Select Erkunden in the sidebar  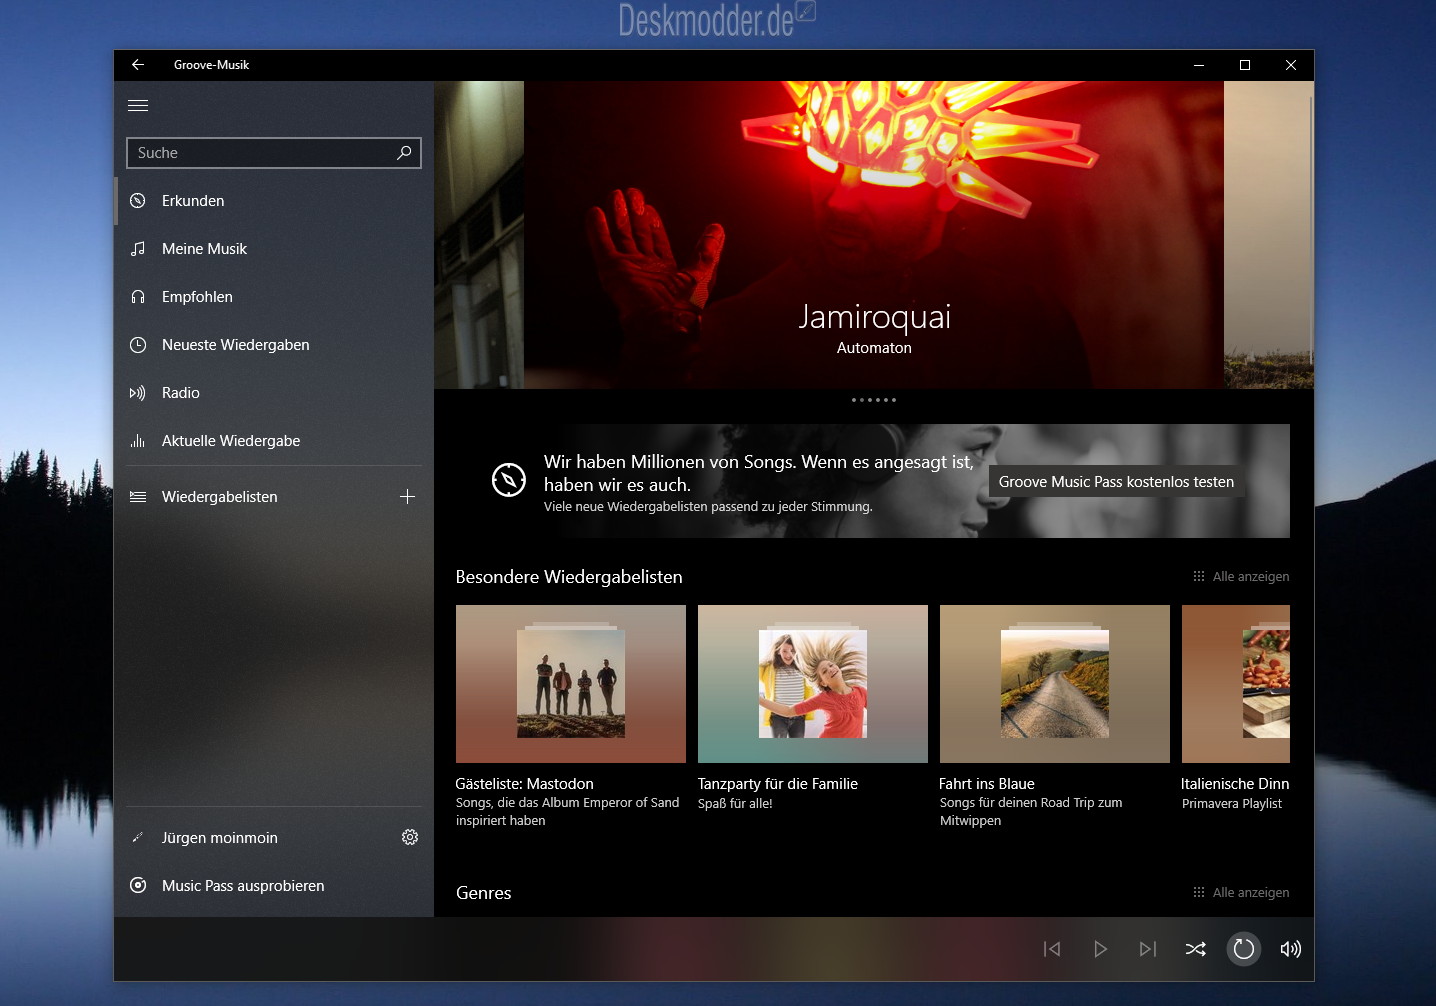(274, 201)
